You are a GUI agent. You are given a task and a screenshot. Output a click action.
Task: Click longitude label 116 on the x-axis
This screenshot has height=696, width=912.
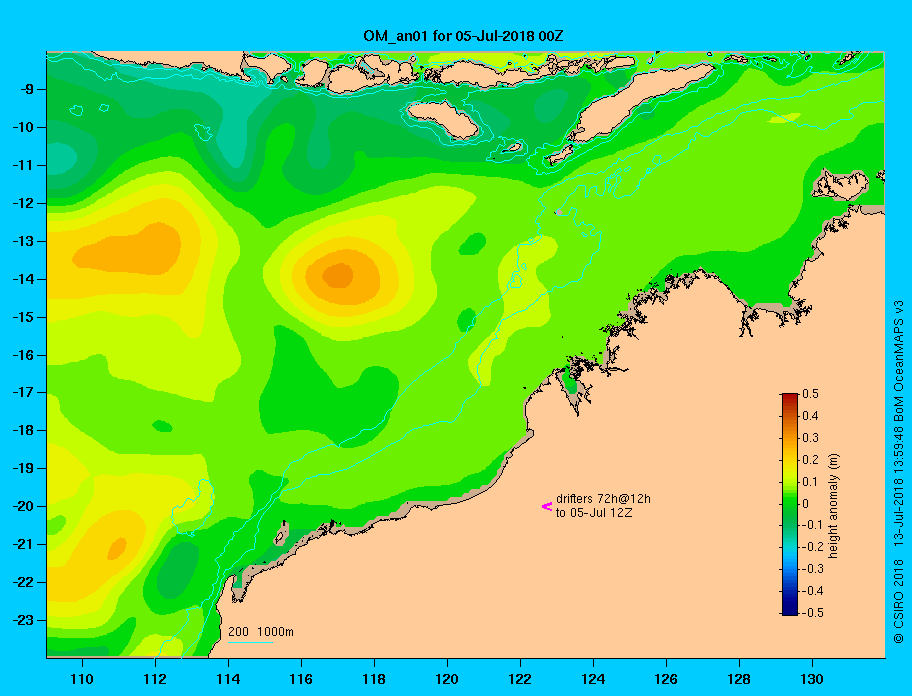pyautogui.click(x=301, y=679)
